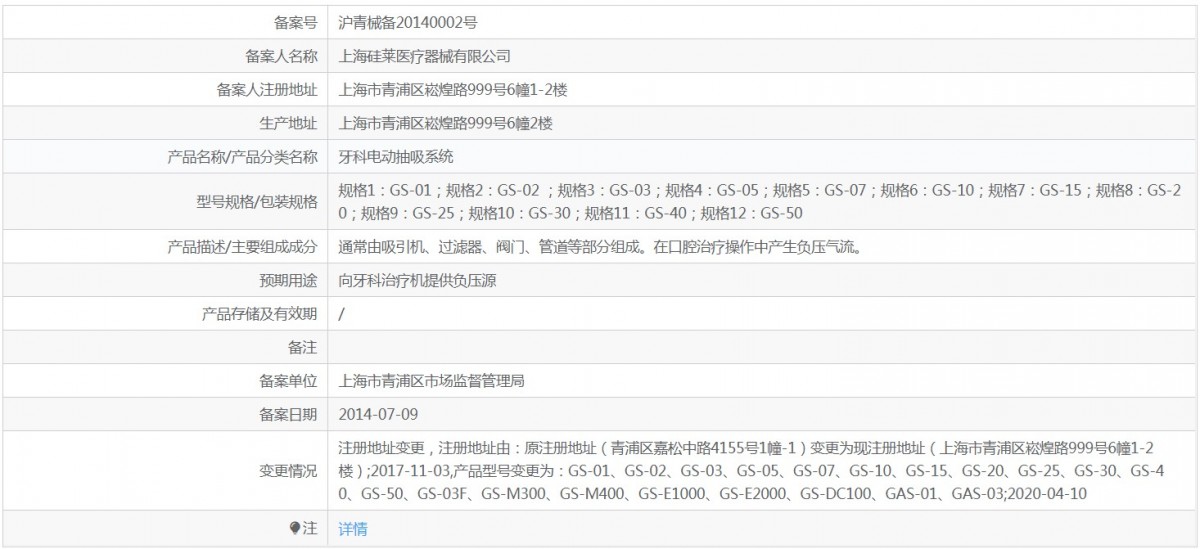Click the 产品存储及有效期 row label
This screenshot has width=1200, height=549.
point(260,314)
